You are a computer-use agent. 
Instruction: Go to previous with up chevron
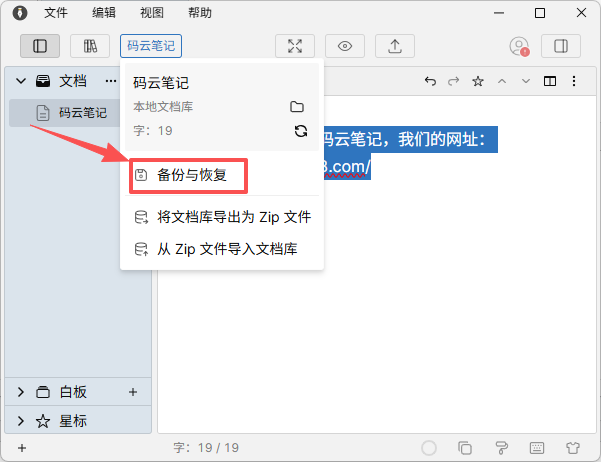coord(502,81)
